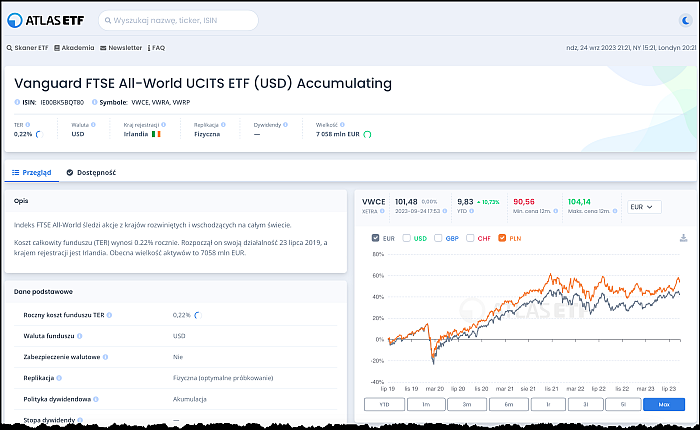Click the blue gauge icon by header TER 0,22%
Image resolution: width=700 pixels, height=430 pixels.
click(x=39, y=134)
